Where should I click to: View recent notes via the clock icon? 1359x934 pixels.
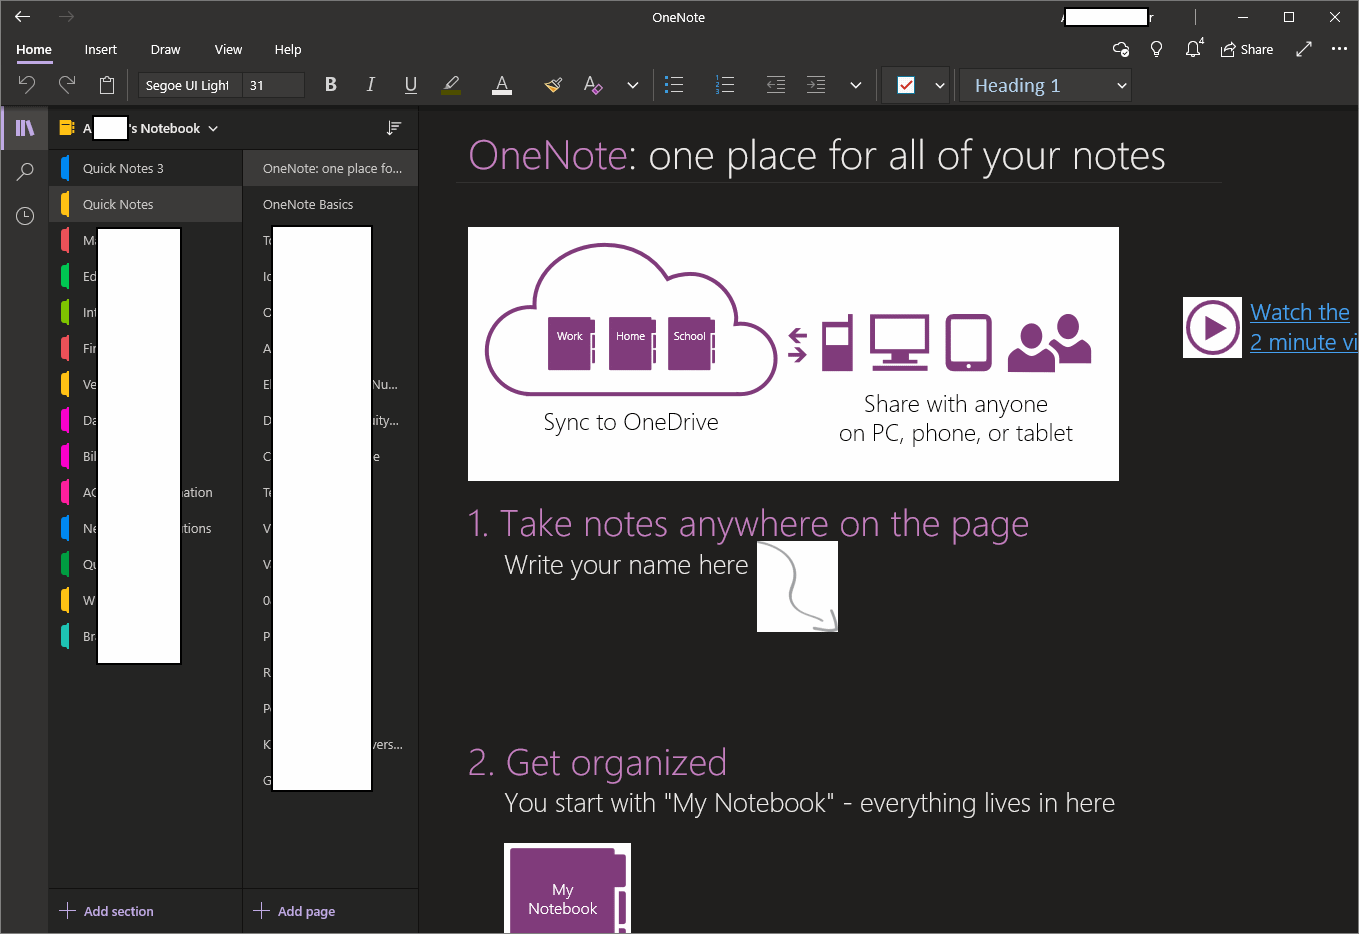tap(24, 215)
